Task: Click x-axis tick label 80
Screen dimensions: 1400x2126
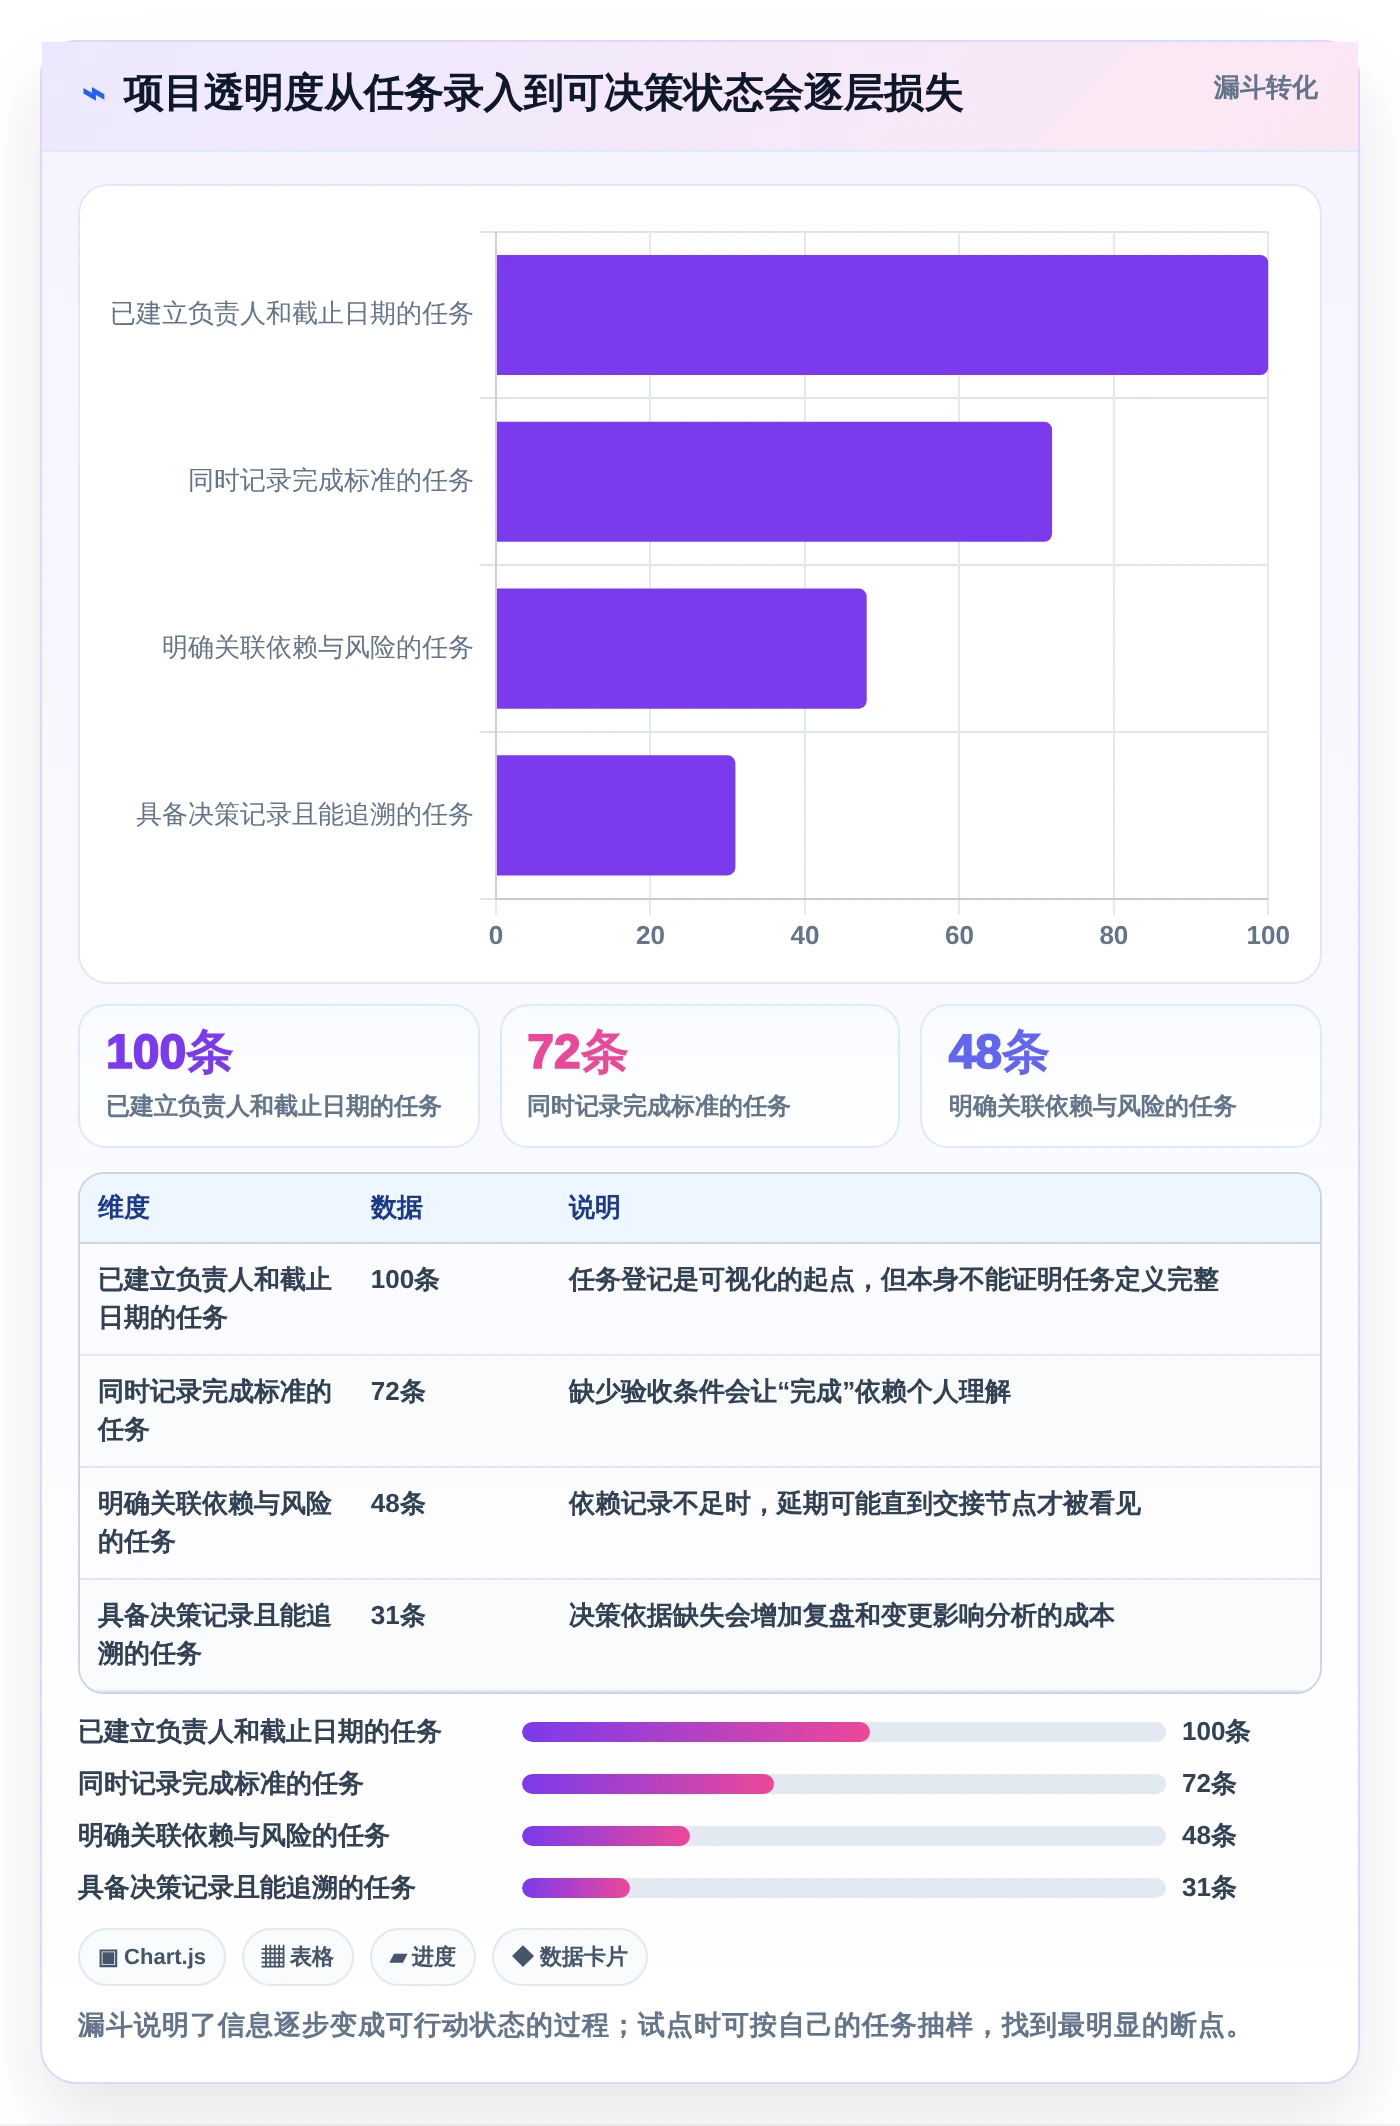Action: click(1114, 935)
